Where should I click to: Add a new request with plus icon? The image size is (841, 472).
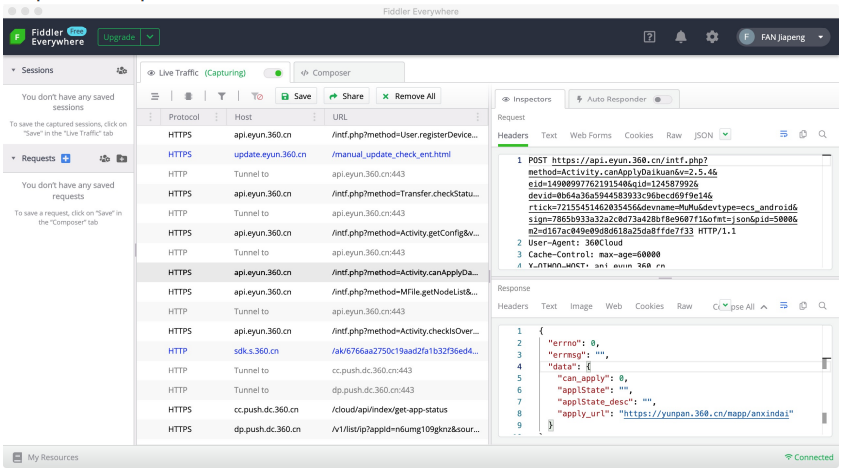[x=66, y=158]
